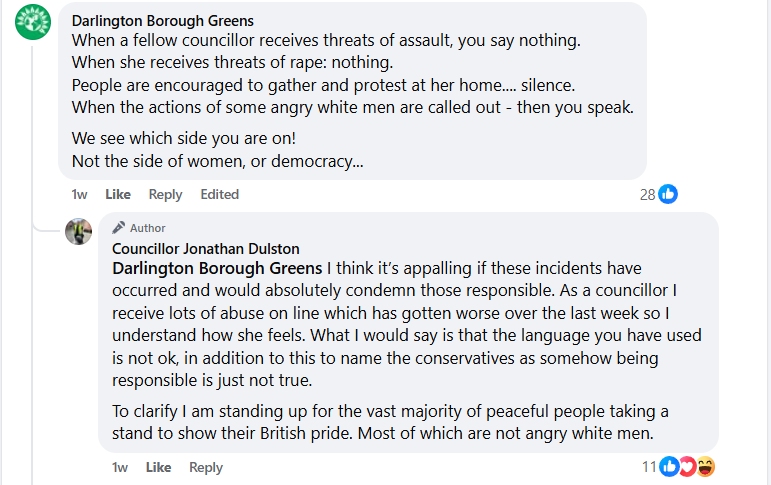Open the 28 reactions count
Viewport: 771px width, 485px height.
tap(647, 194)
